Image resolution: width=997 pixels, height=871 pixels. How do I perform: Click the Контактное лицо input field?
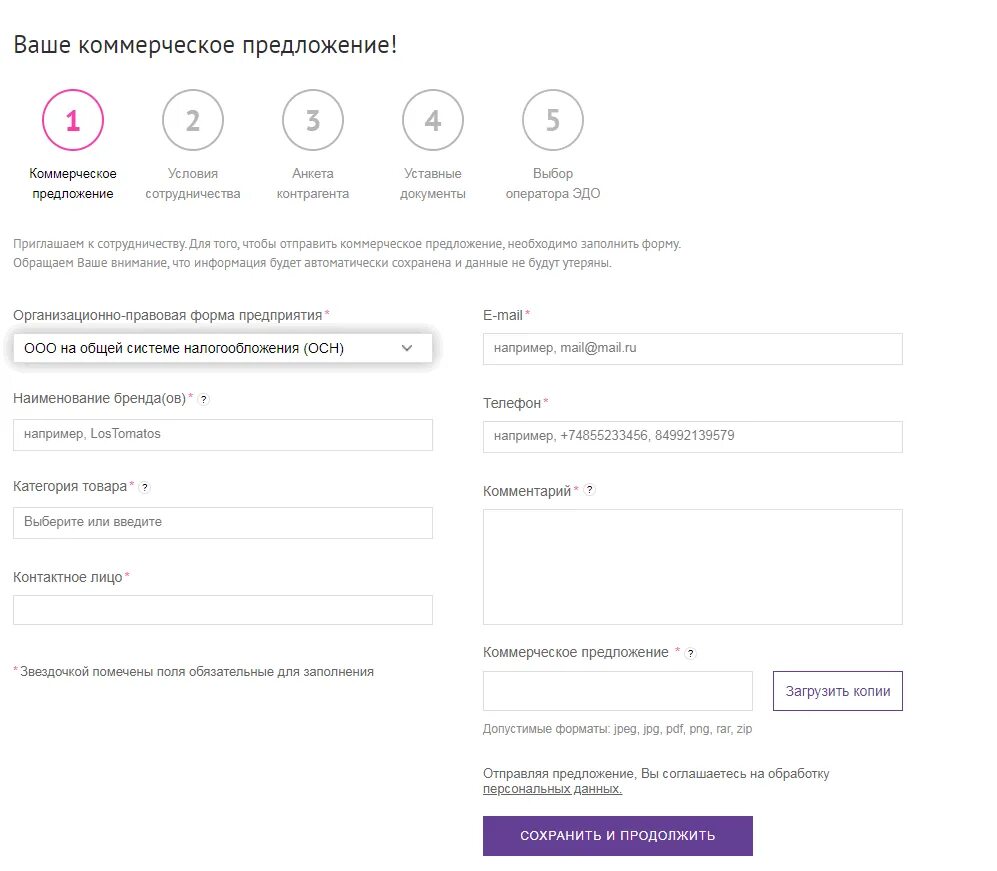click(223, 610)
